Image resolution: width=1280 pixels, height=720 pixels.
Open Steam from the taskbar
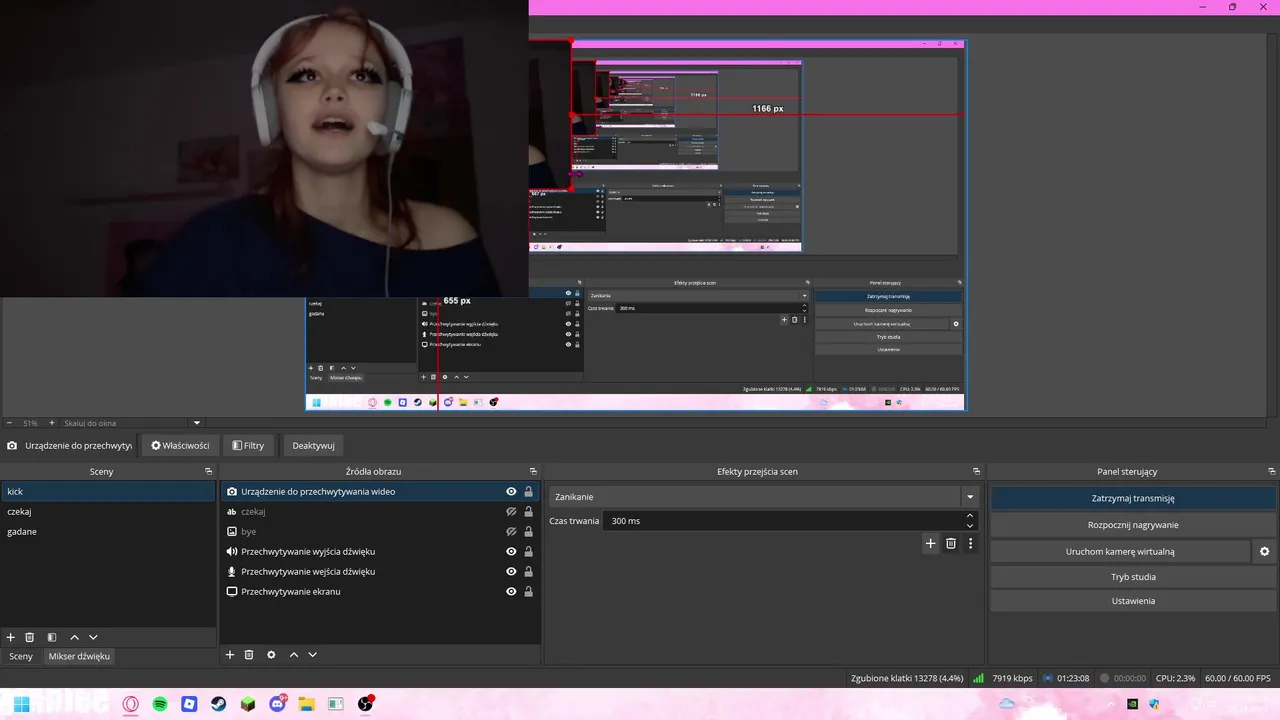tap(218, 704)
